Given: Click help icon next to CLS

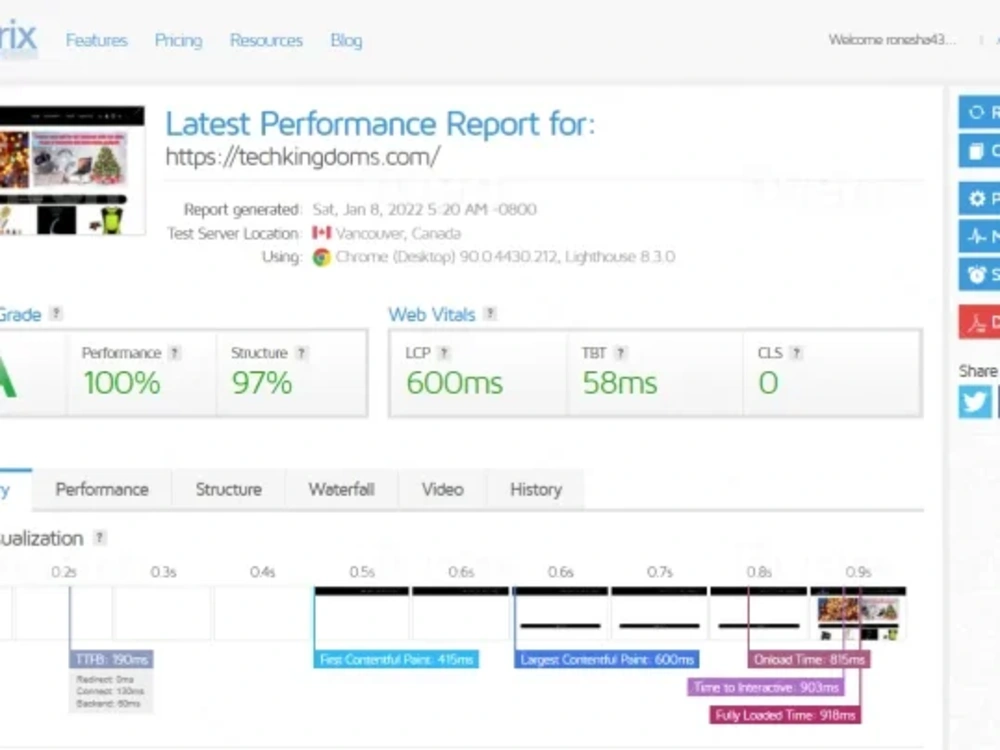Looking at the screenshot, I should coord(796,353).
